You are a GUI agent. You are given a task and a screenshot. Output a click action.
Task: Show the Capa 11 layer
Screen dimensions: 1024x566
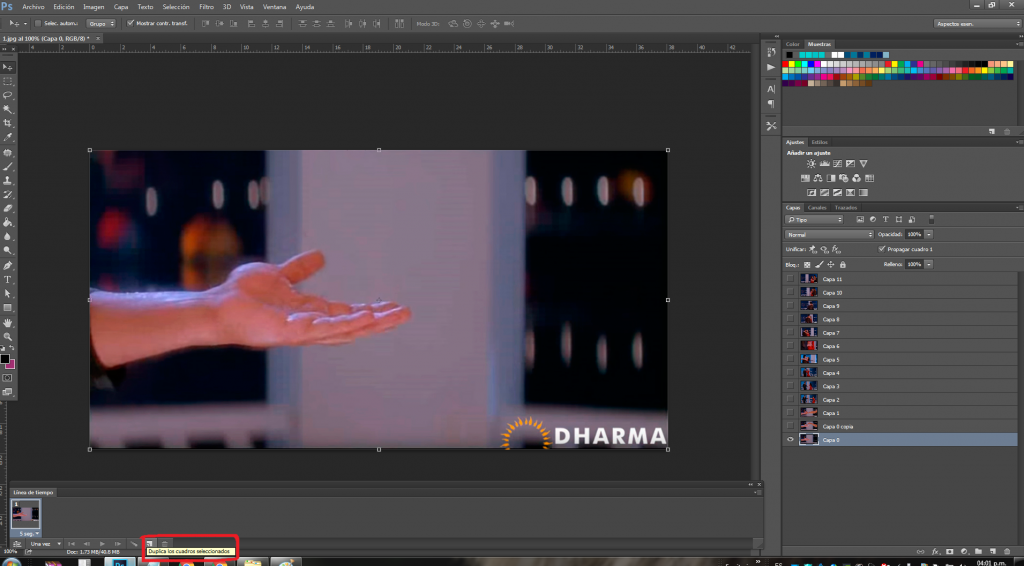(790, 279)
